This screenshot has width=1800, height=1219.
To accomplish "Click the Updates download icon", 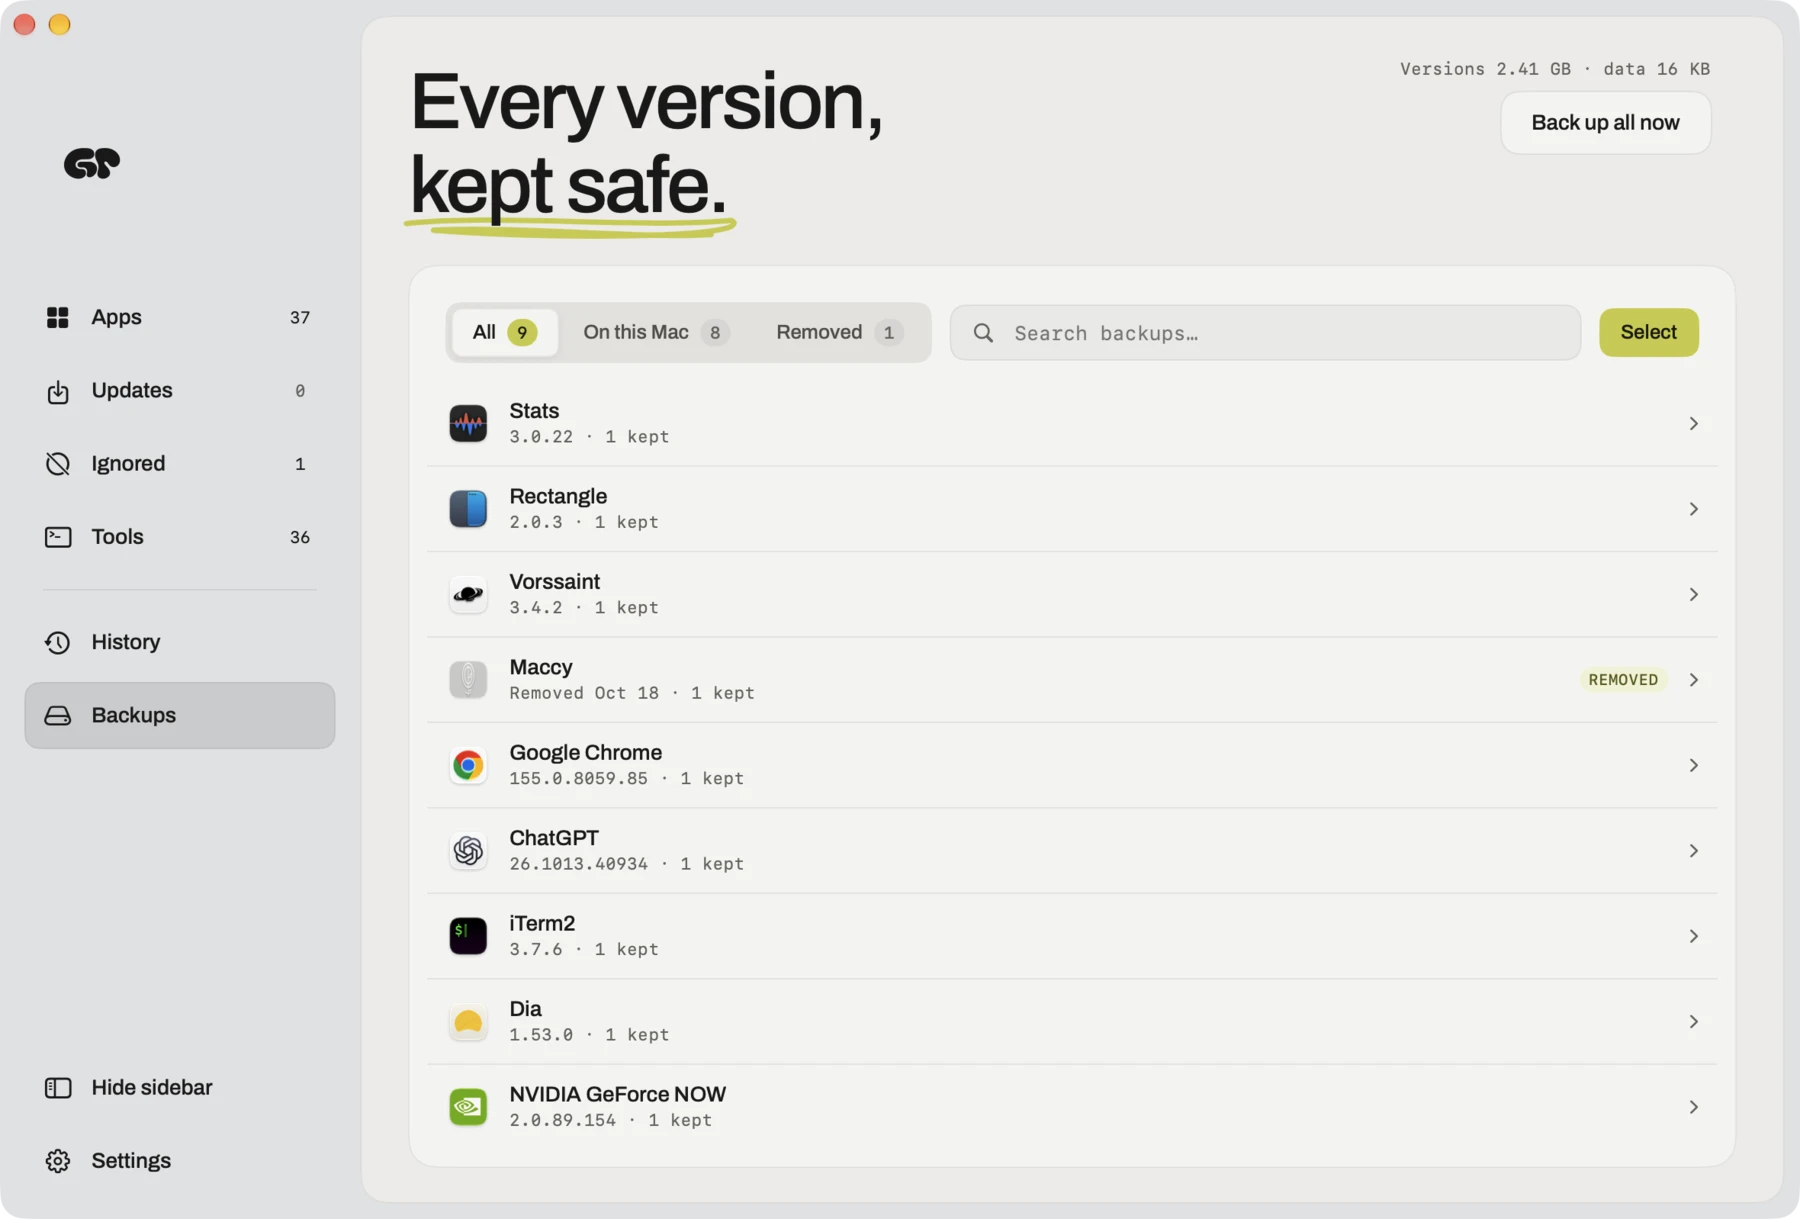I will pyautogui.click(x=58, y=391).
